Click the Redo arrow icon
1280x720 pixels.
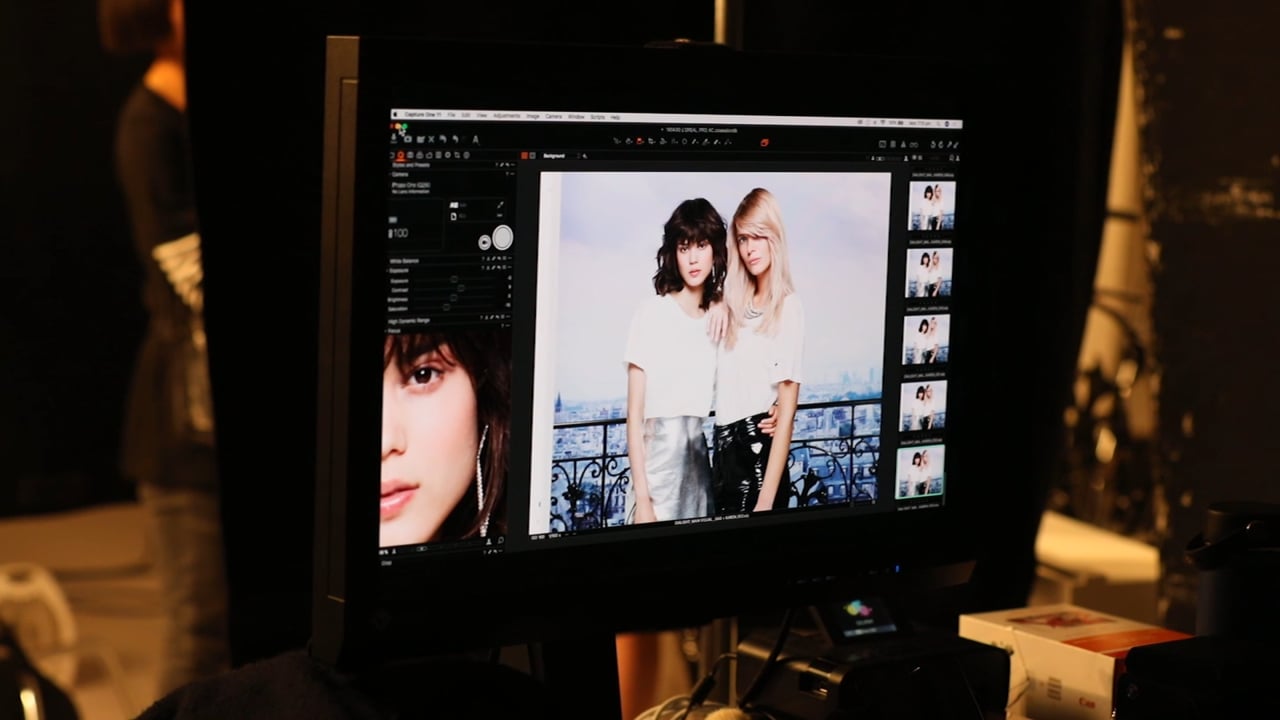click(x=455, y=140)
